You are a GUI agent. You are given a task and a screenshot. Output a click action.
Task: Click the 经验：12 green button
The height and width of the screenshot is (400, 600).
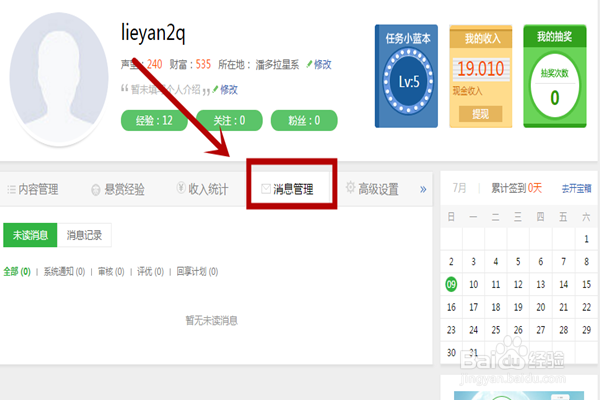[154, 121]
